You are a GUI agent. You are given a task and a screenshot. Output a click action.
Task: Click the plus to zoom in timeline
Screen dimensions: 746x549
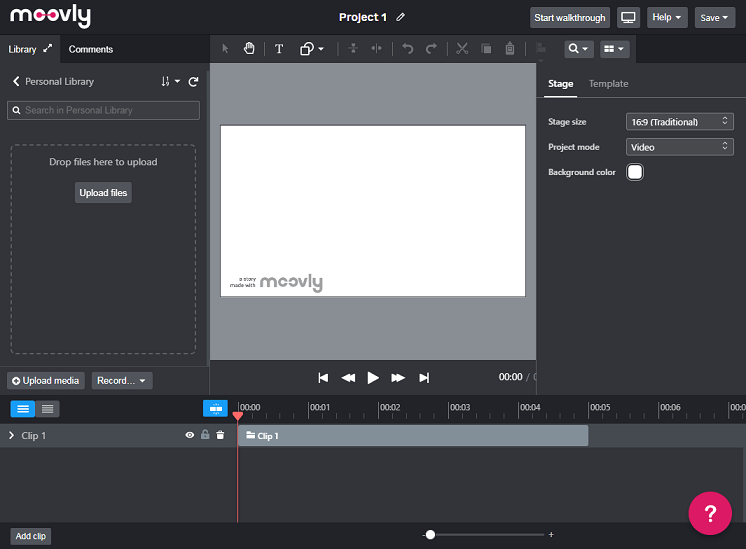pyautogui.click(x=551, y=535)
